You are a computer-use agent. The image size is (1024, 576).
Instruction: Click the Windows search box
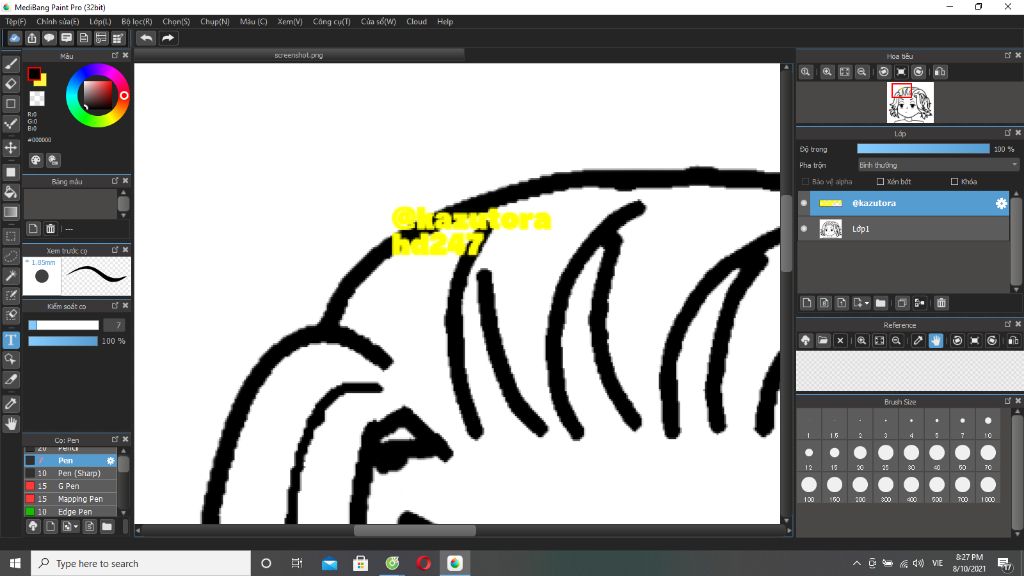pos(140,563)
